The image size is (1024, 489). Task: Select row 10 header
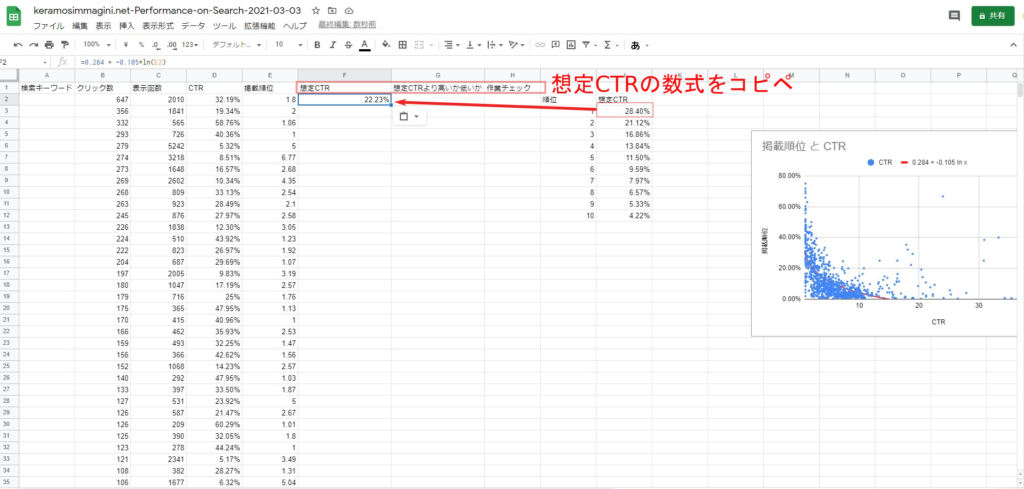point(9,192)
